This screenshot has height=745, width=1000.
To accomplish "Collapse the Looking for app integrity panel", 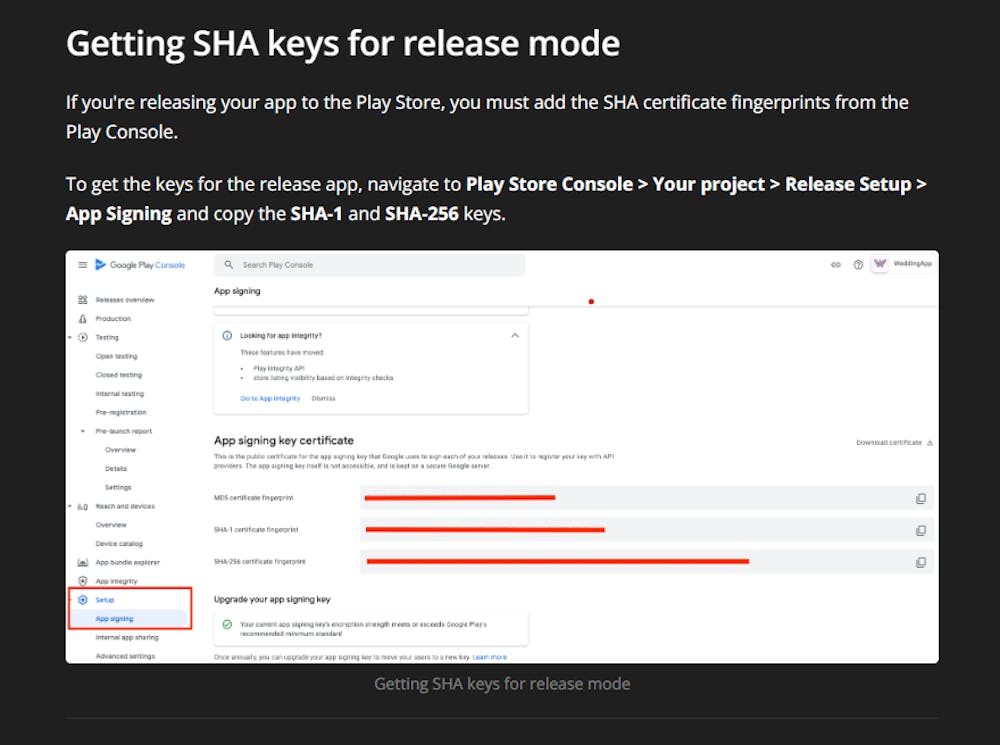I will [x=515, y=335].
